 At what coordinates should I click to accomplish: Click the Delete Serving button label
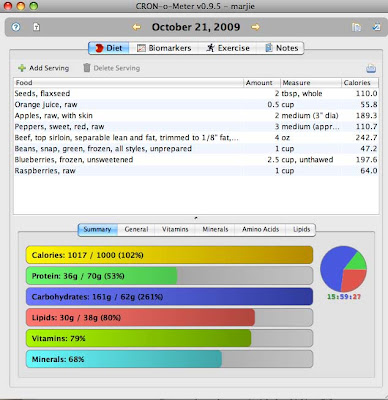[x=117, y=68]
